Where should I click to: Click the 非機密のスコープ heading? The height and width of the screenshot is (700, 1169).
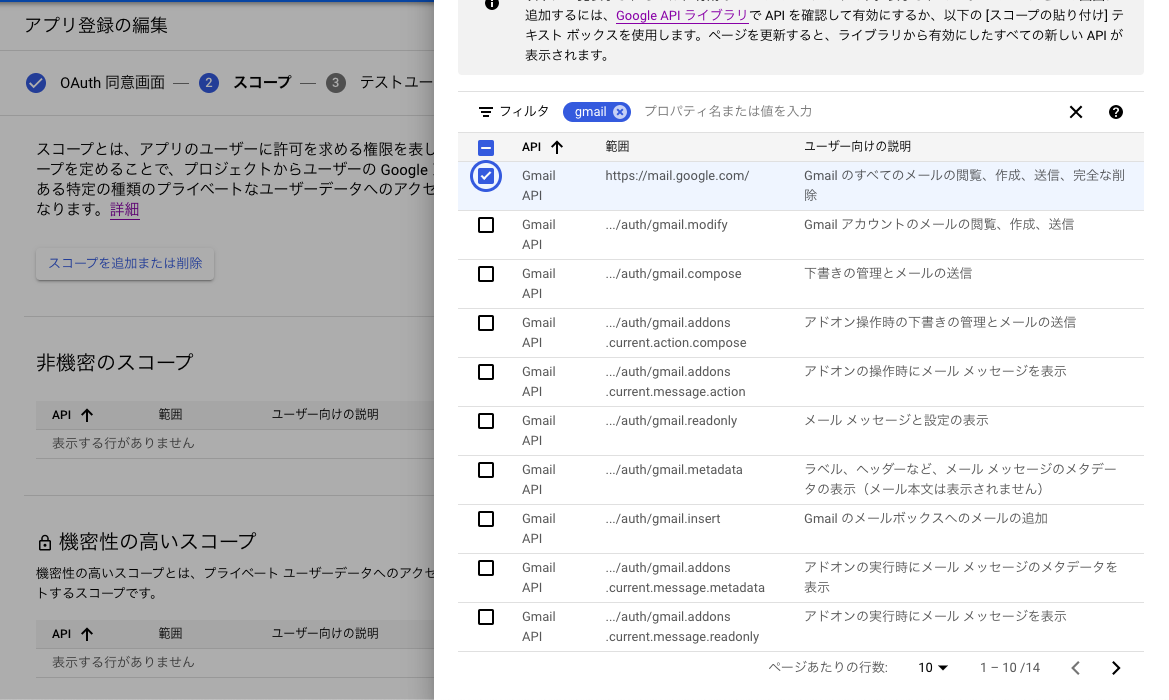pyautogui.click(x=115, y=363)
